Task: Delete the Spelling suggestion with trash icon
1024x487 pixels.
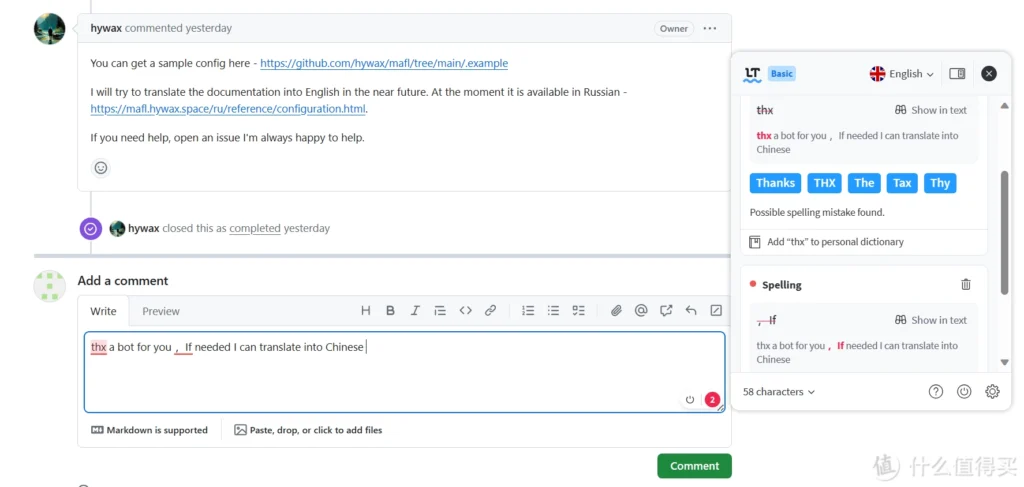Action: pos(966,285)
